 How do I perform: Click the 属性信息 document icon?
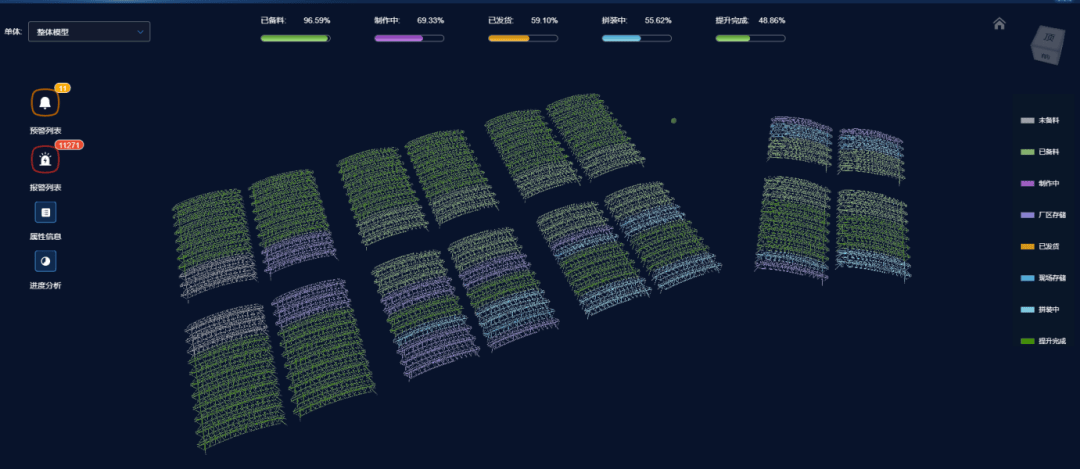tap(45, 212)
